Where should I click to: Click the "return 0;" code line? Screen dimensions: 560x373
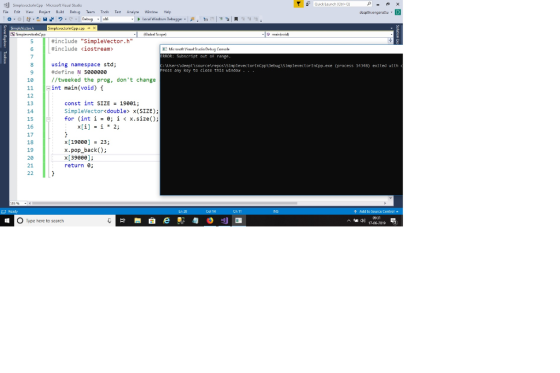[x=79, y=165]
